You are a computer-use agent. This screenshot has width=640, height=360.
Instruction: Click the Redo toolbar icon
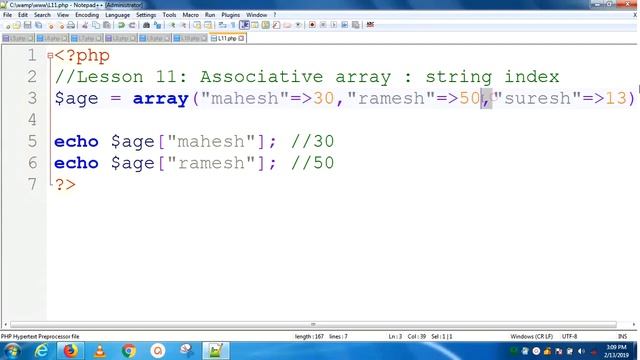[x=132, y=25]
